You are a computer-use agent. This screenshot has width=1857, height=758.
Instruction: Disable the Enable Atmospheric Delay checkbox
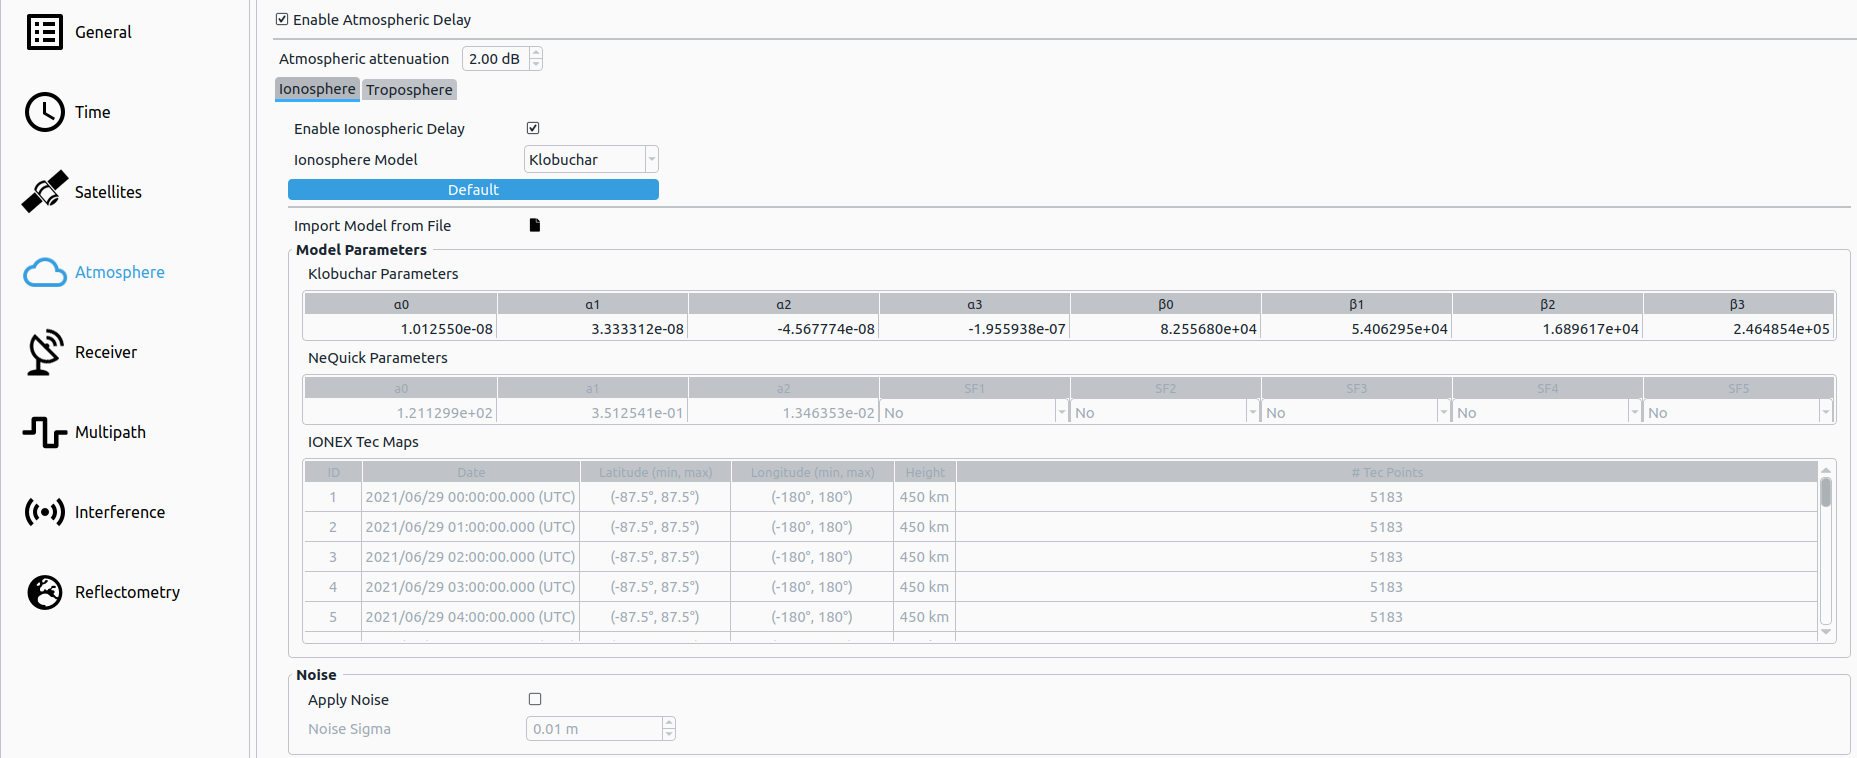(x=282, y=19)
